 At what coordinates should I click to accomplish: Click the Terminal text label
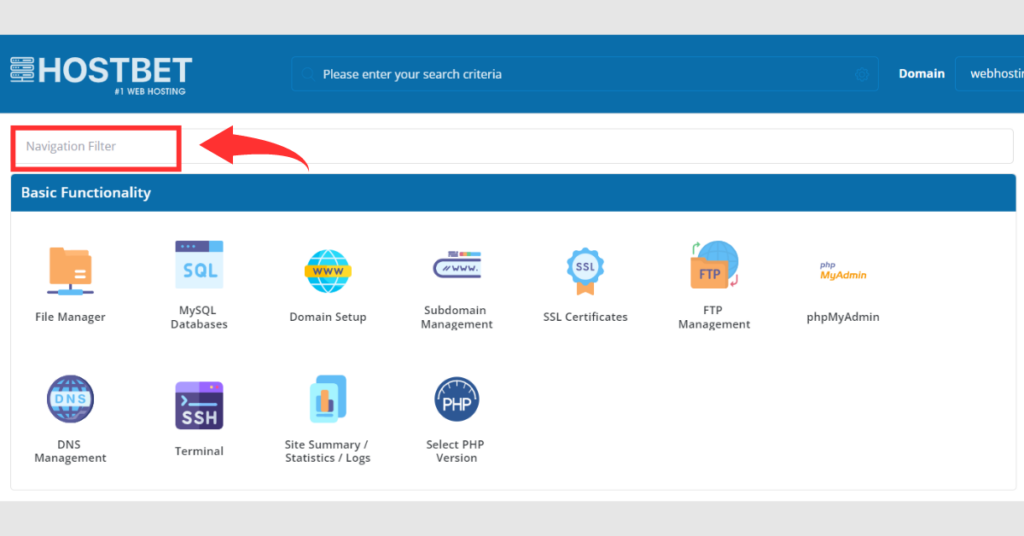click(199, 451)
